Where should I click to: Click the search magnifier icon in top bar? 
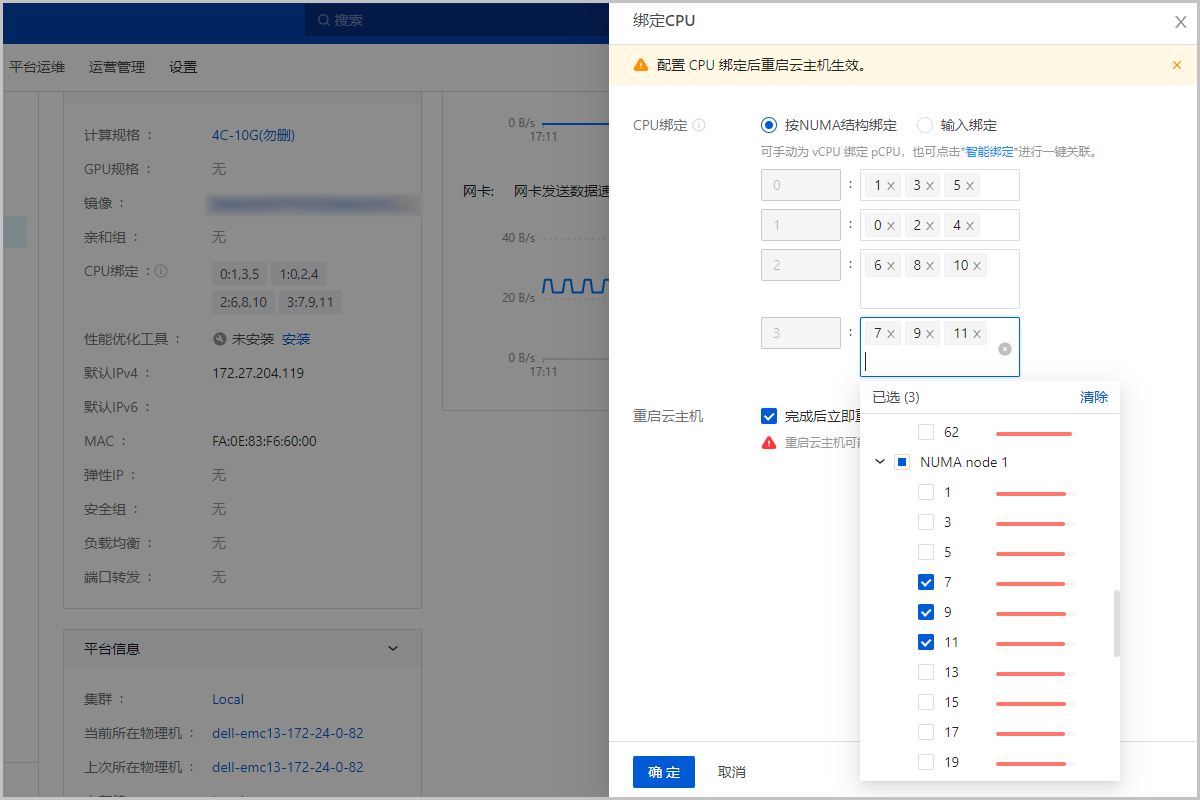pyautogui.click(x=324, y=20)
